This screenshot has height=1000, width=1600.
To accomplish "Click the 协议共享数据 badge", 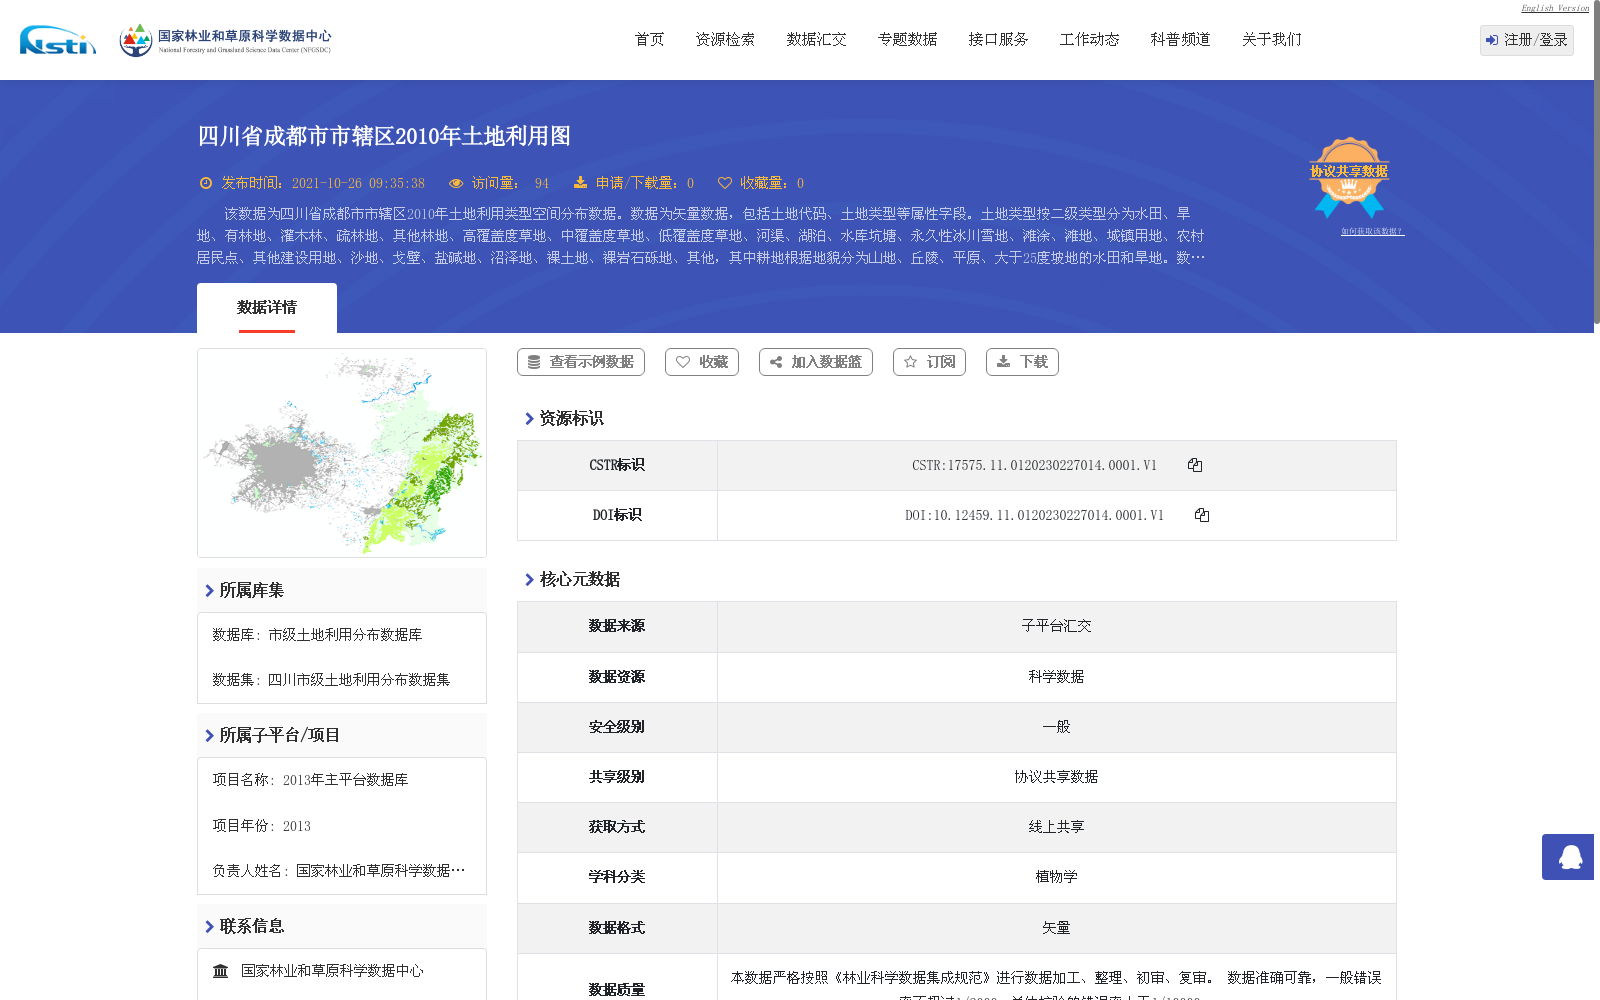I will click(1349, 178).
